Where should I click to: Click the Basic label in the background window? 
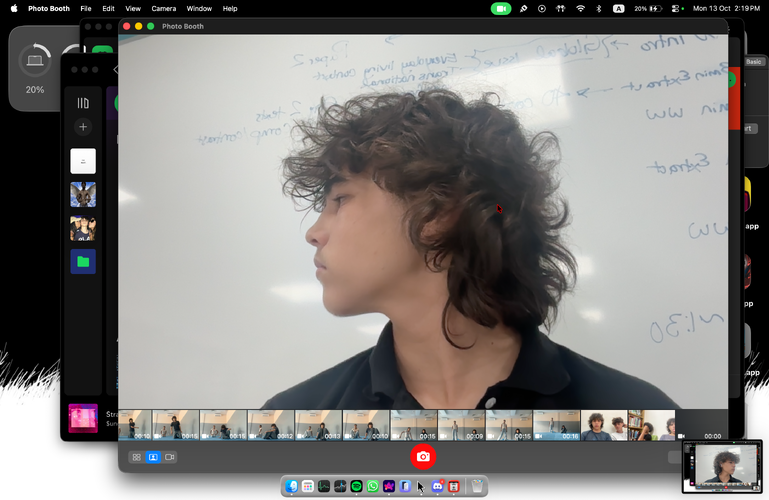click(x=753, y=61)
